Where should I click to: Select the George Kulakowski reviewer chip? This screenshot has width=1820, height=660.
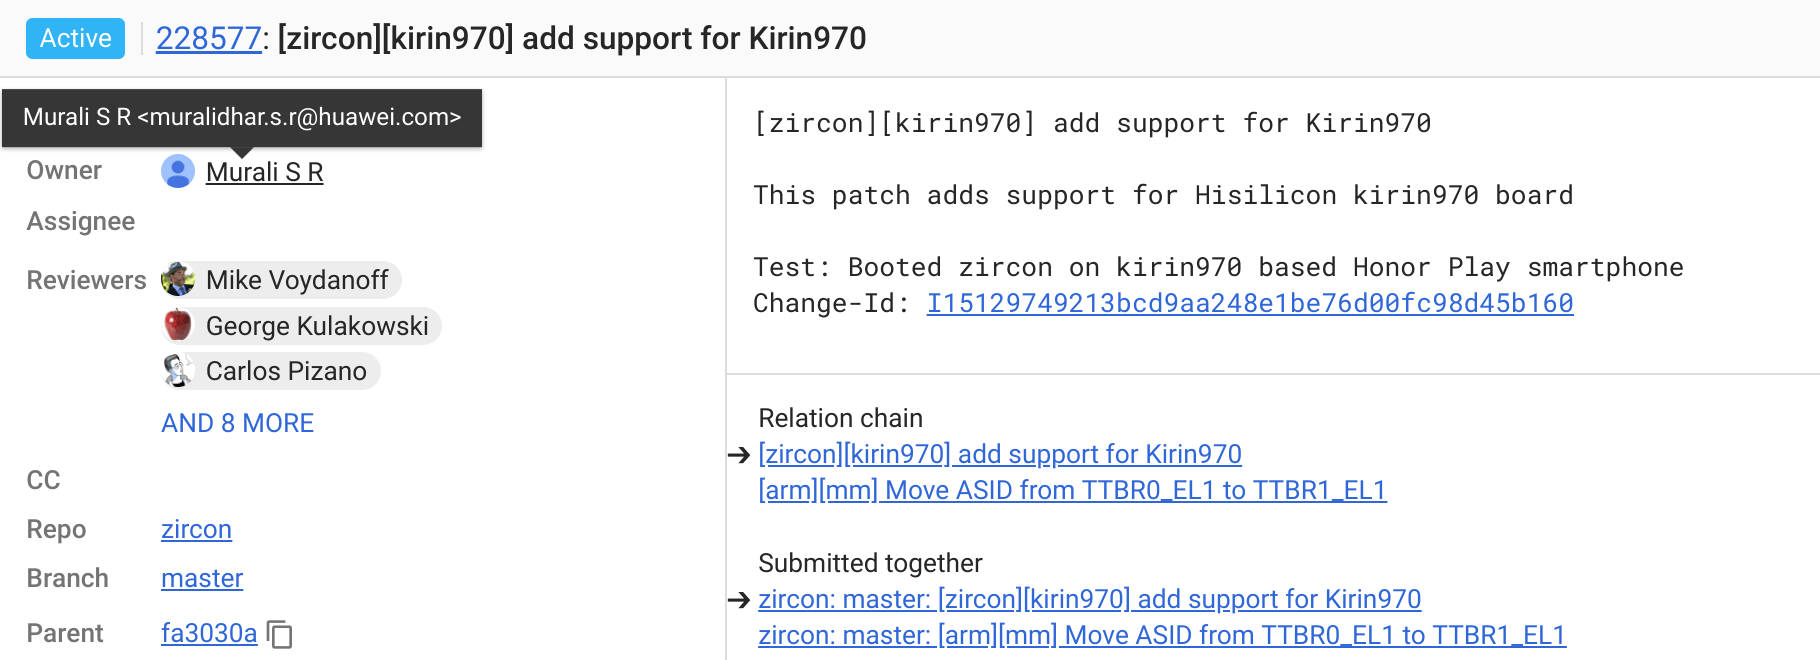(x=317, y=326)
